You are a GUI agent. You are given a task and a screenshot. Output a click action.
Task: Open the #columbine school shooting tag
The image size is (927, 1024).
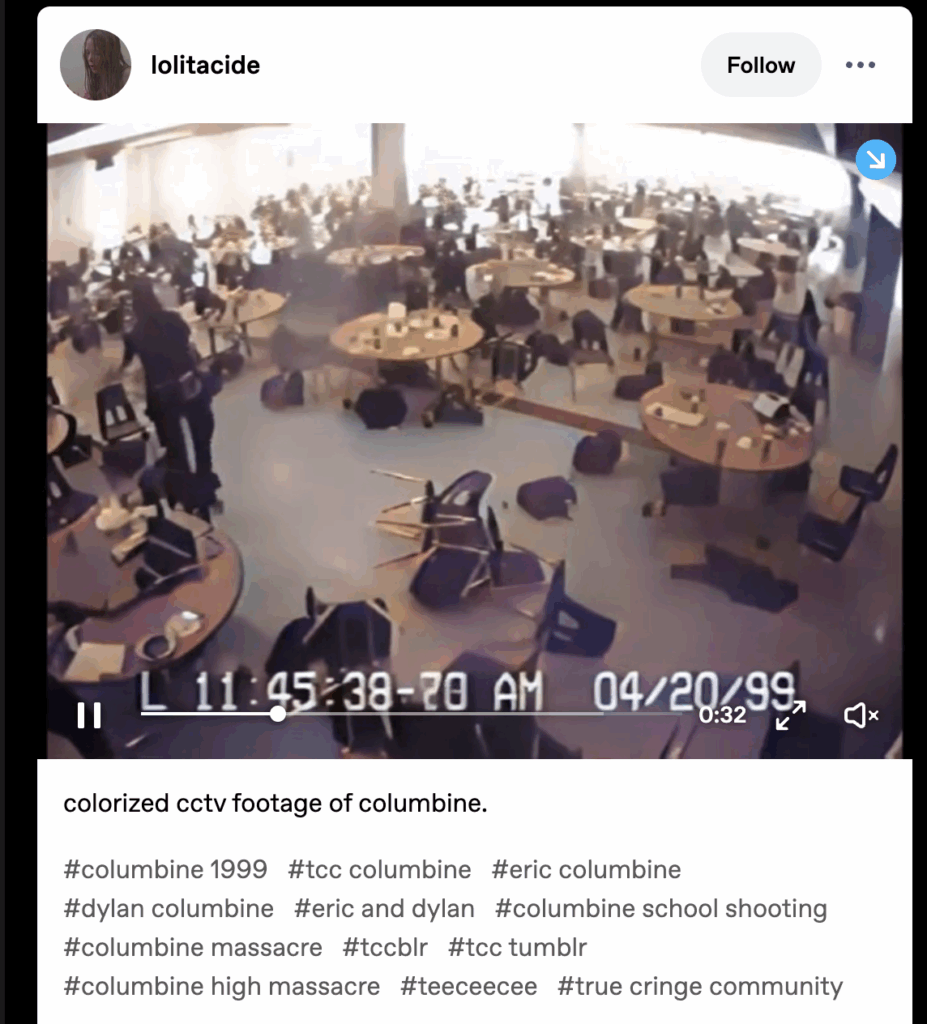(660, 908)
